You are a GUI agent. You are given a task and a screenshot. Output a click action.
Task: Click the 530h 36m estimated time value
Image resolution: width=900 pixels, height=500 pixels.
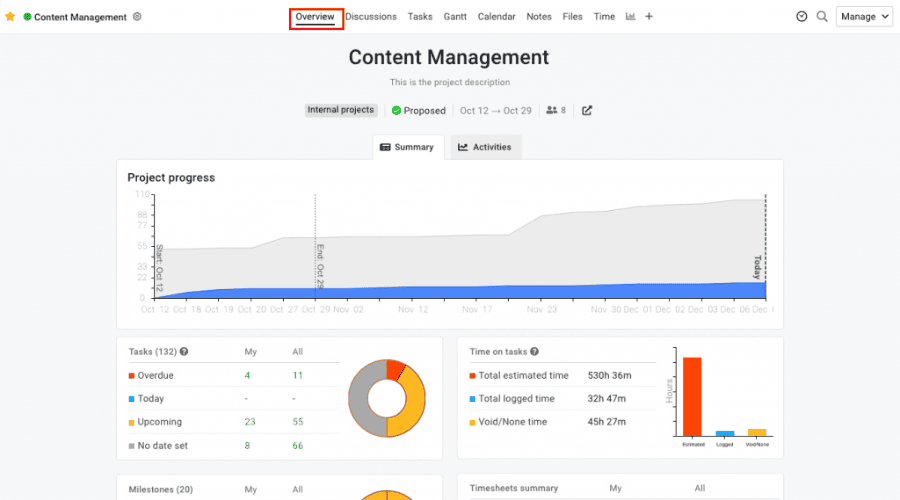609,375
